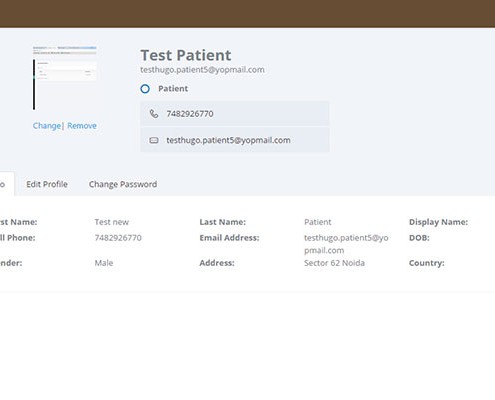Select the partially visible first tab
The height and width of the screenshot is (400, 495).
7,184
